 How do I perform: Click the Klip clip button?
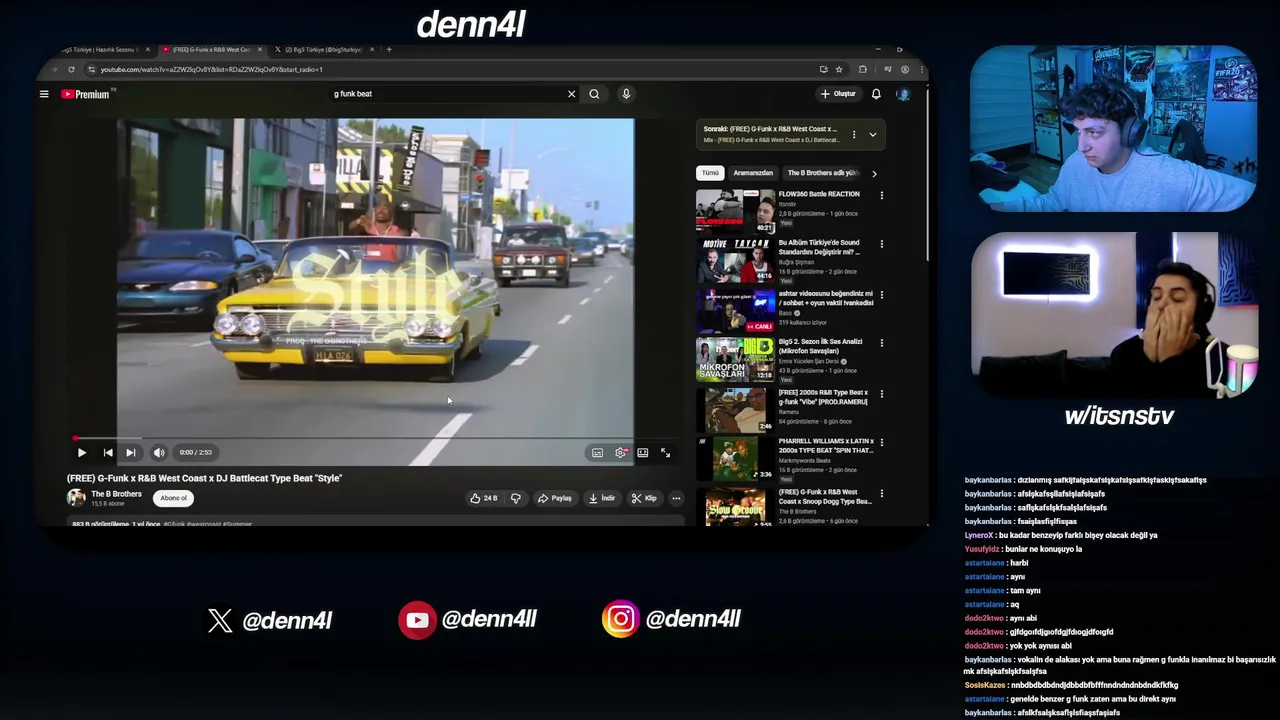(x=645, y=498)
